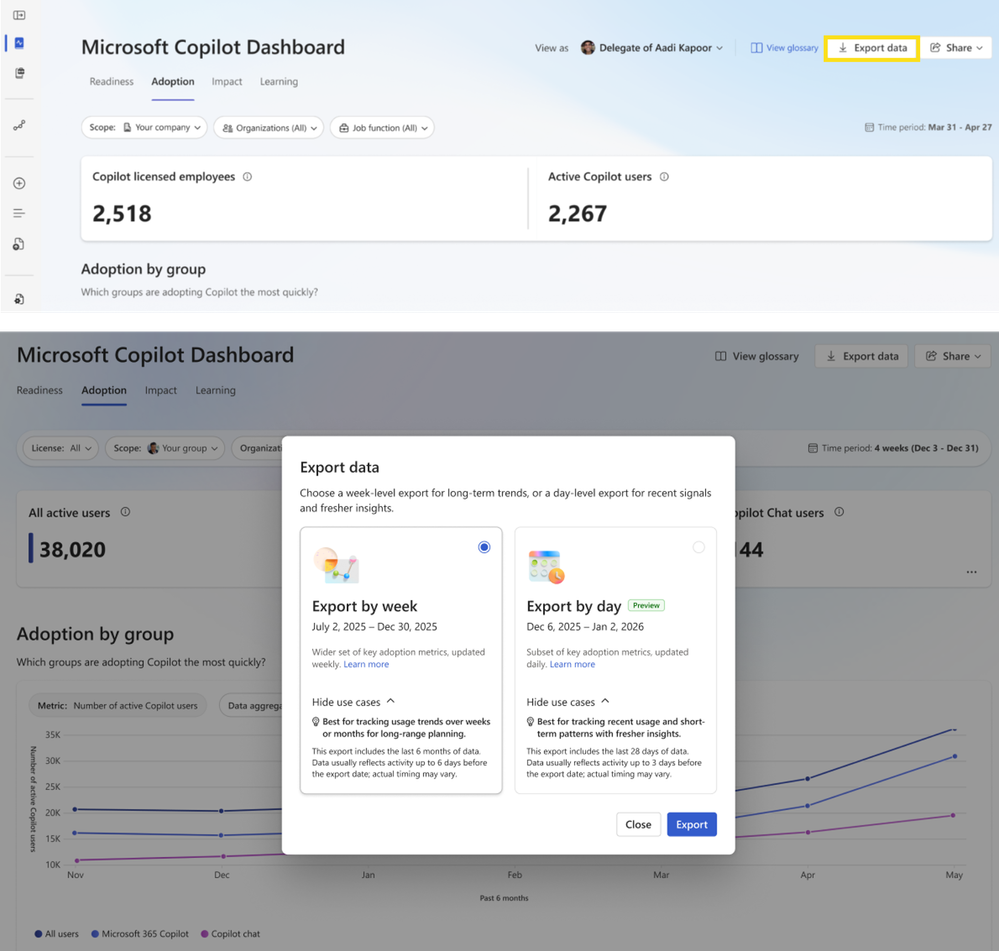Open the three-dot more options on the dimmed card
999x951 pixels.
tap(971, 572)
